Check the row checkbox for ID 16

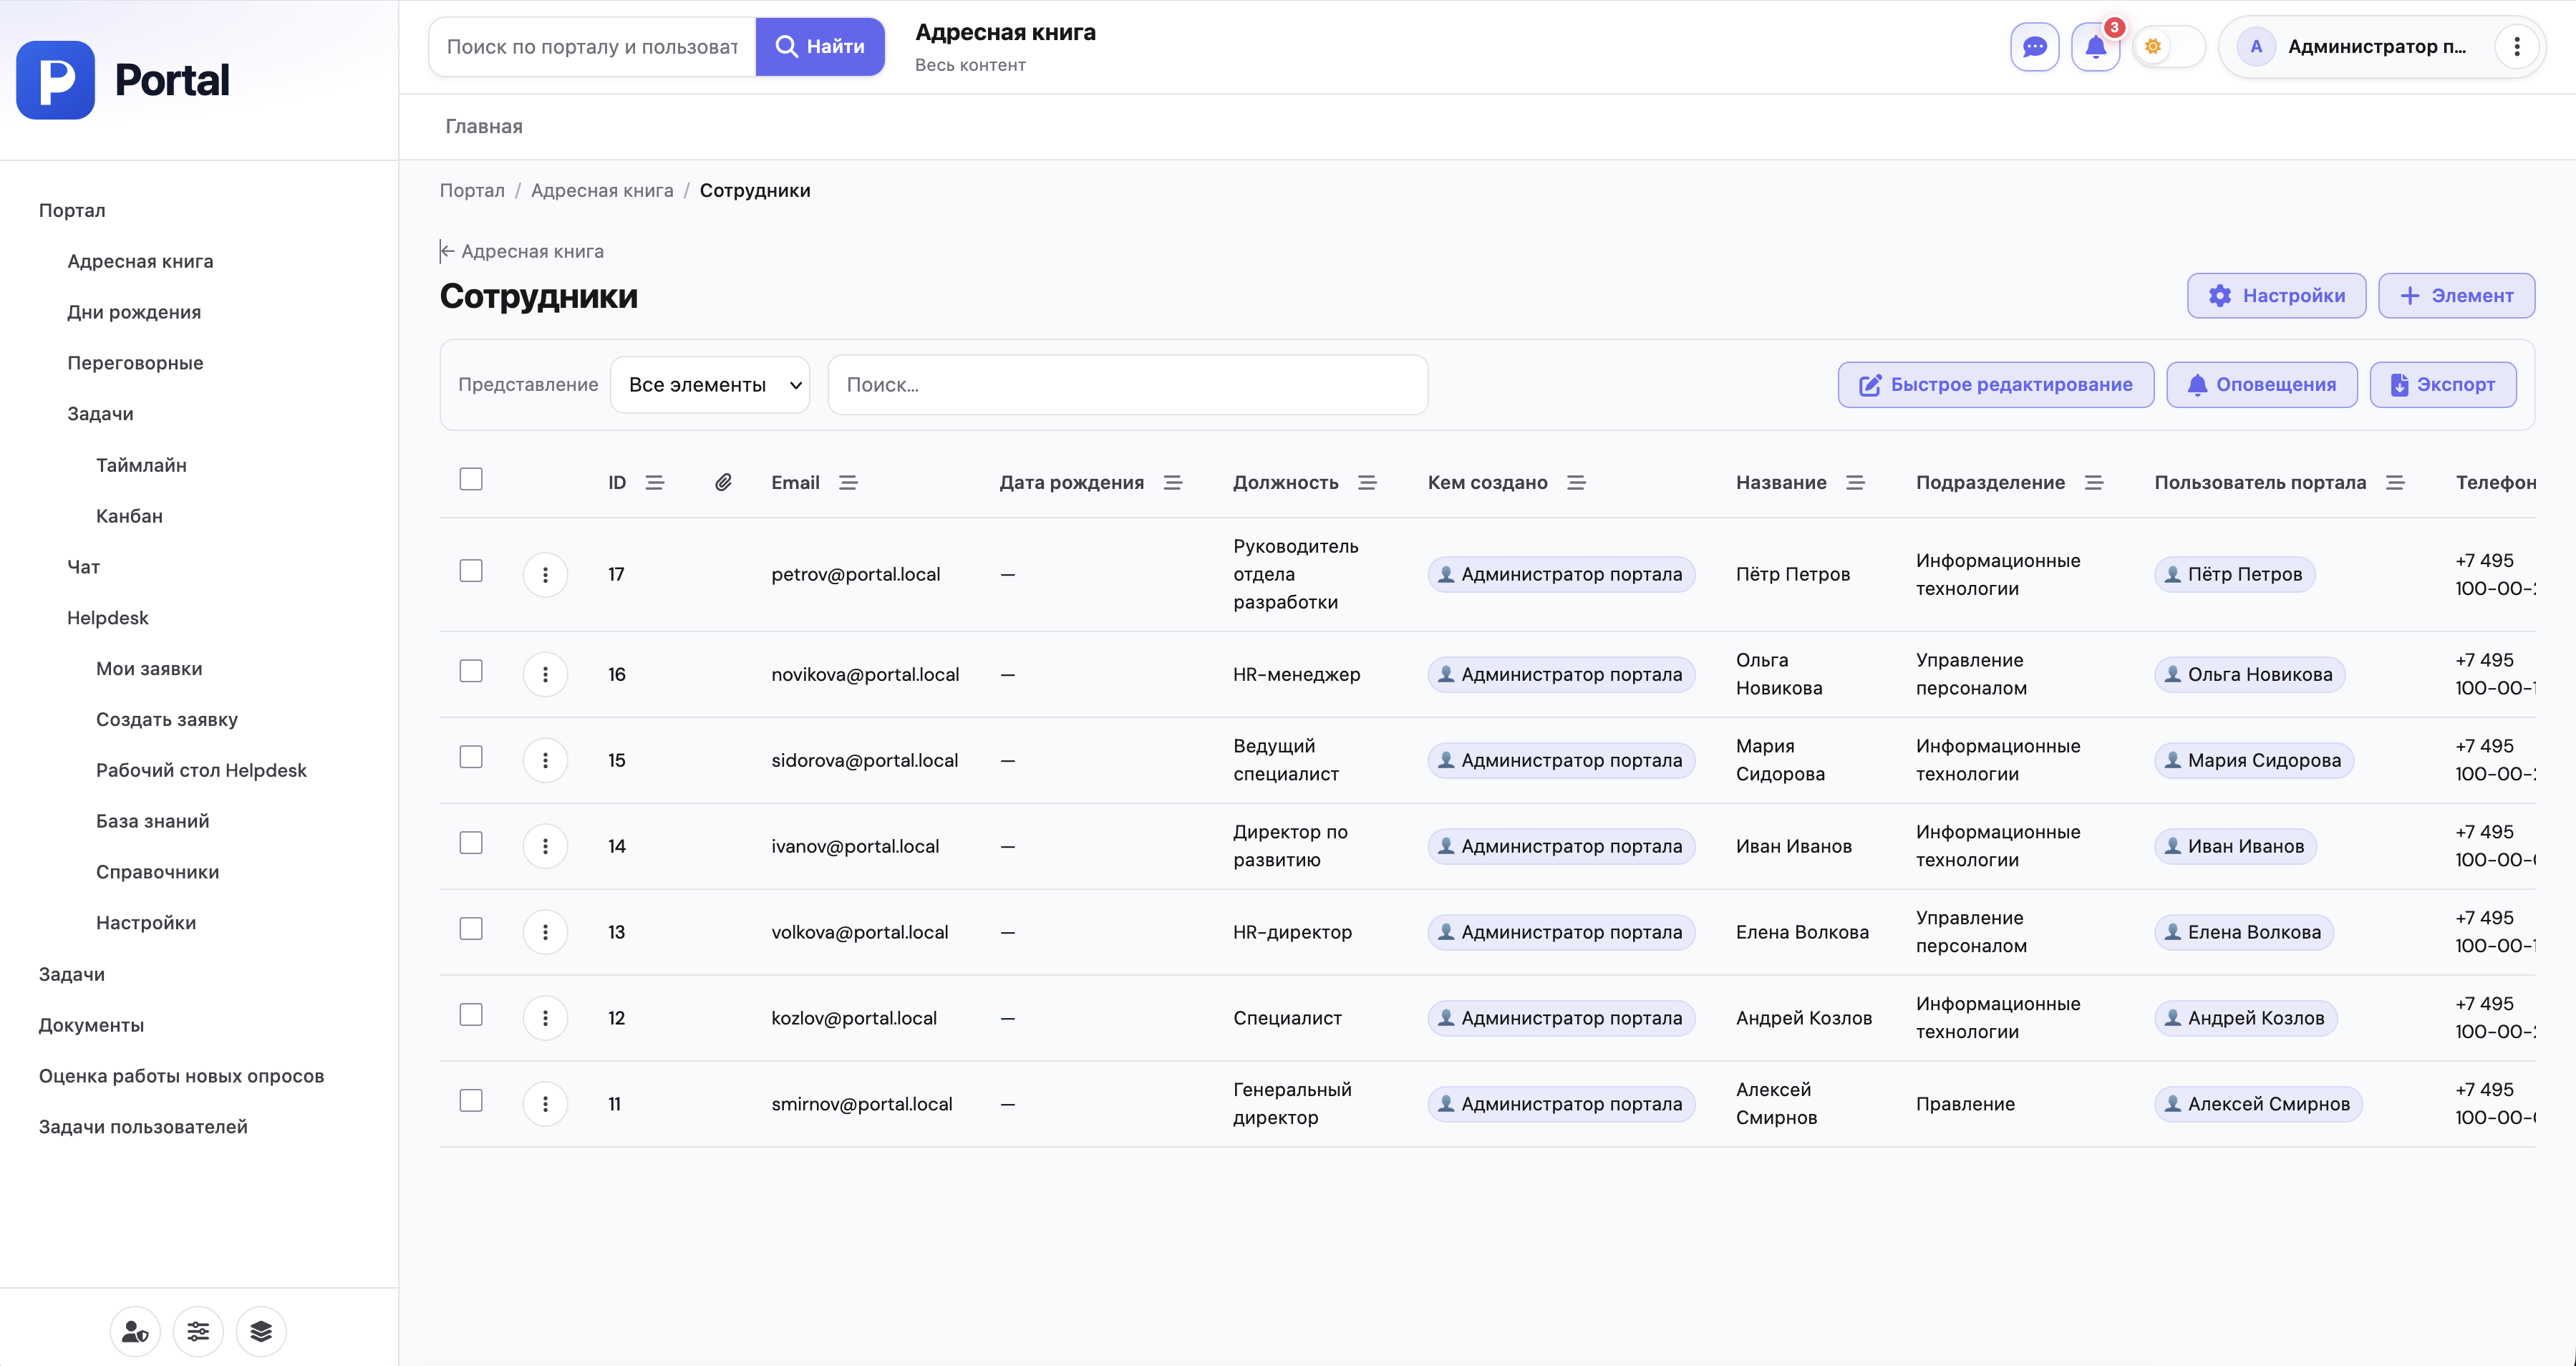click(x=471, y=670)
